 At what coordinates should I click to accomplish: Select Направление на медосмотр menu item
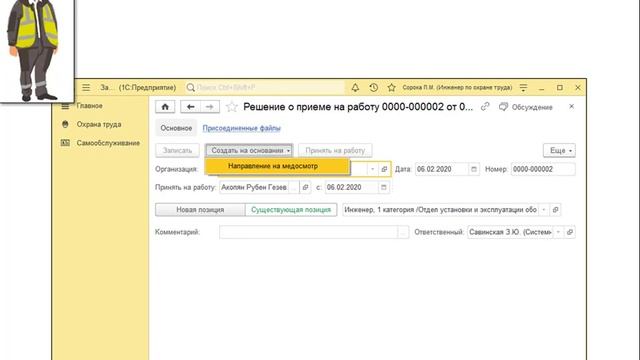[x=278, y=166]
